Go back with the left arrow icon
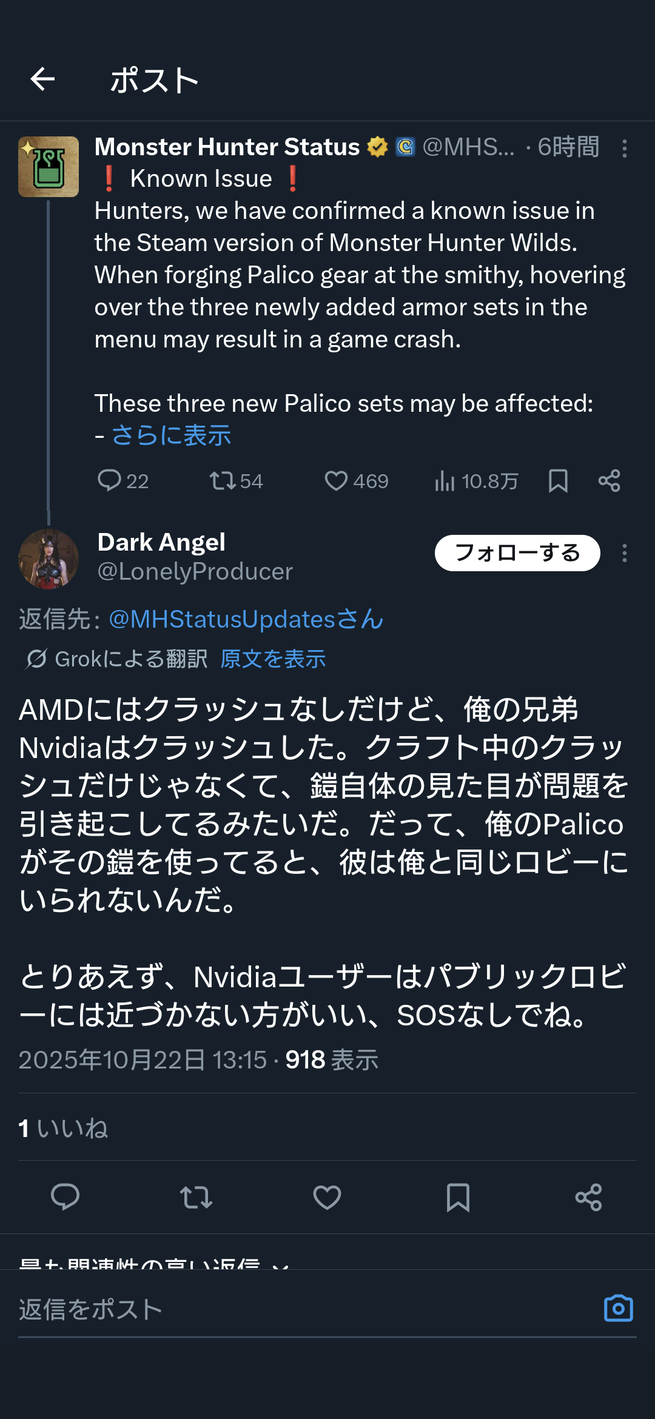 click(42, 79)
